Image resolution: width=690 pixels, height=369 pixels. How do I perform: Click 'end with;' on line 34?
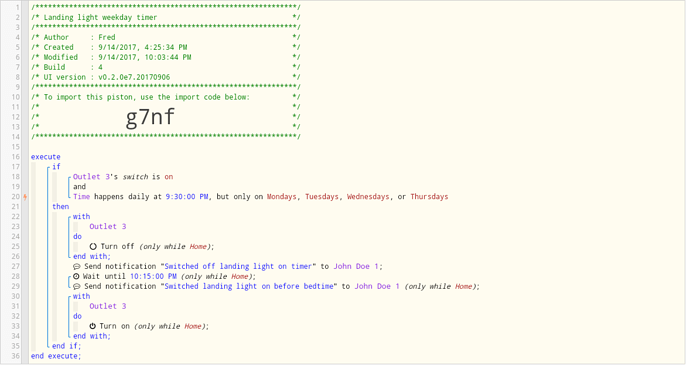tap(92, 336)
